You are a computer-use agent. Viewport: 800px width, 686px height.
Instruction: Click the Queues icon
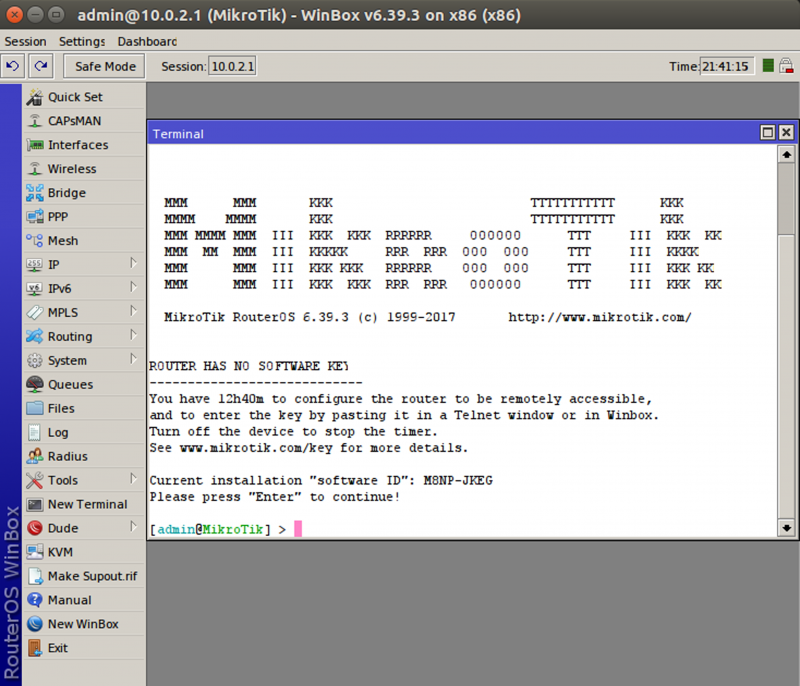(35, 385)
